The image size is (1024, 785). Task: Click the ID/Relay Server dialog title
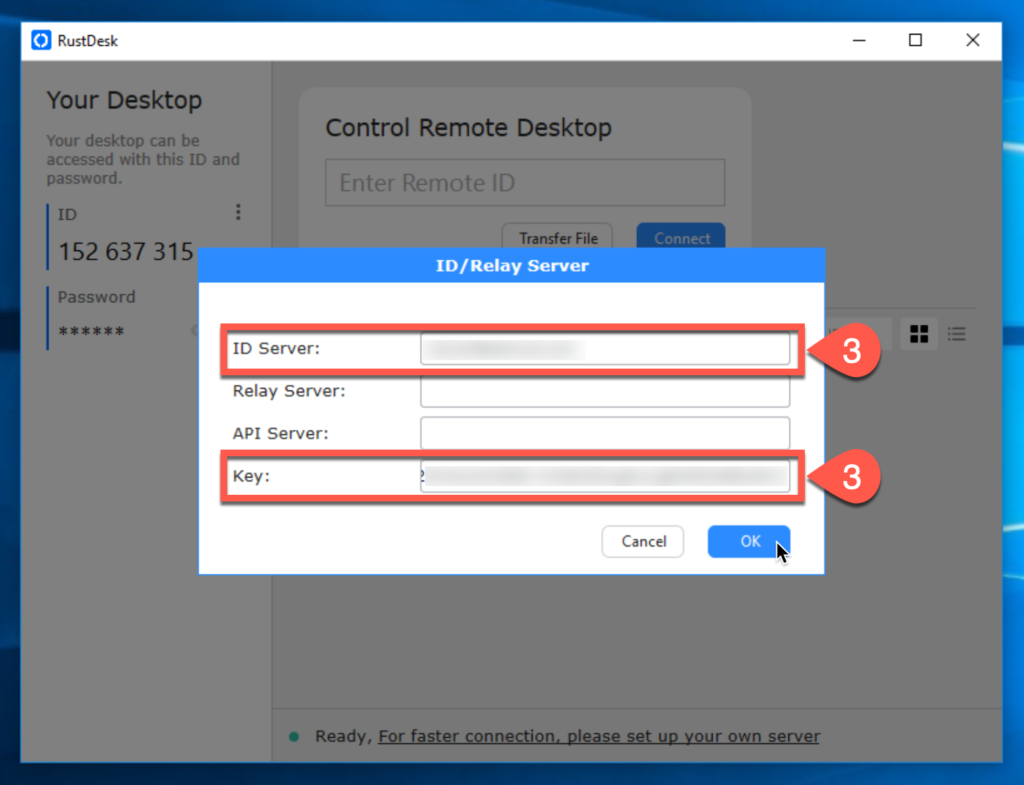click(x=512, y=266)
